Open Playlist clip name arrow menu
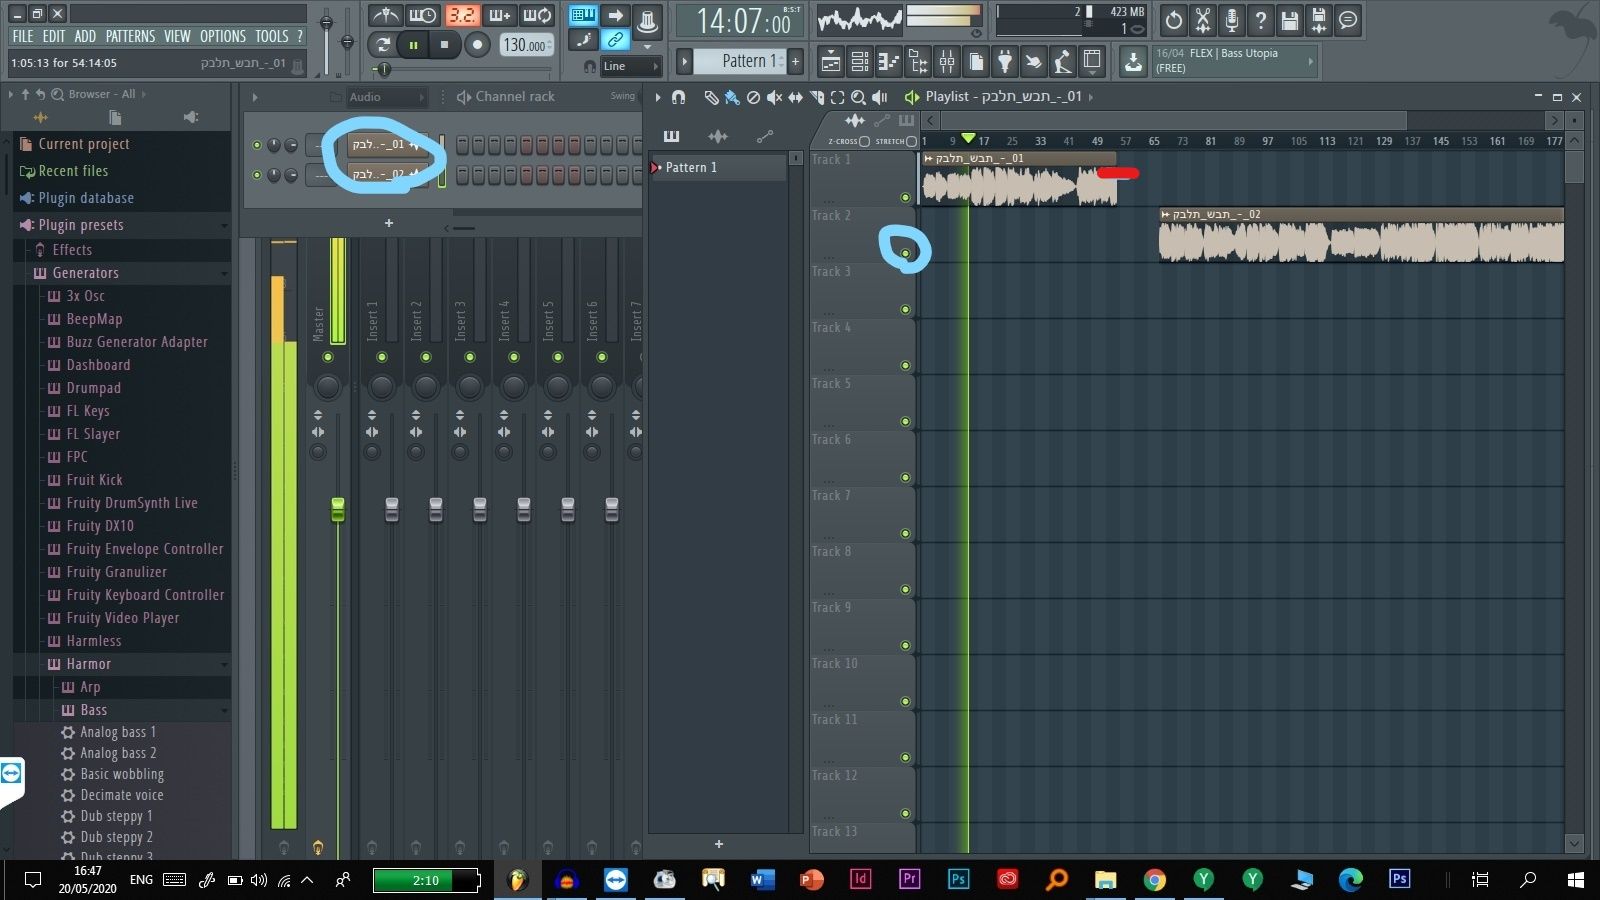This screenshot has height=900, width=1600. tap(1090, 97)
